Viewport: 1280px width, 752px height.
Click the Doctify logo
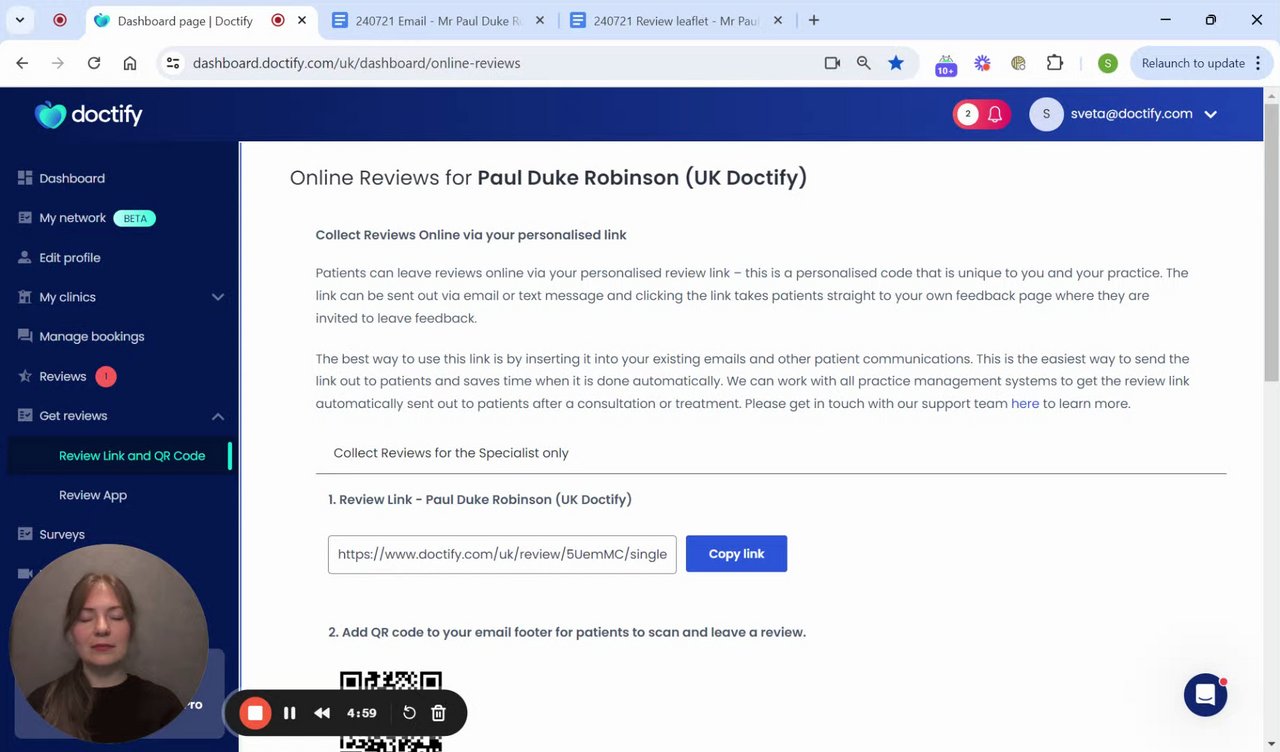pyautogui.click(x=89, y=114)
